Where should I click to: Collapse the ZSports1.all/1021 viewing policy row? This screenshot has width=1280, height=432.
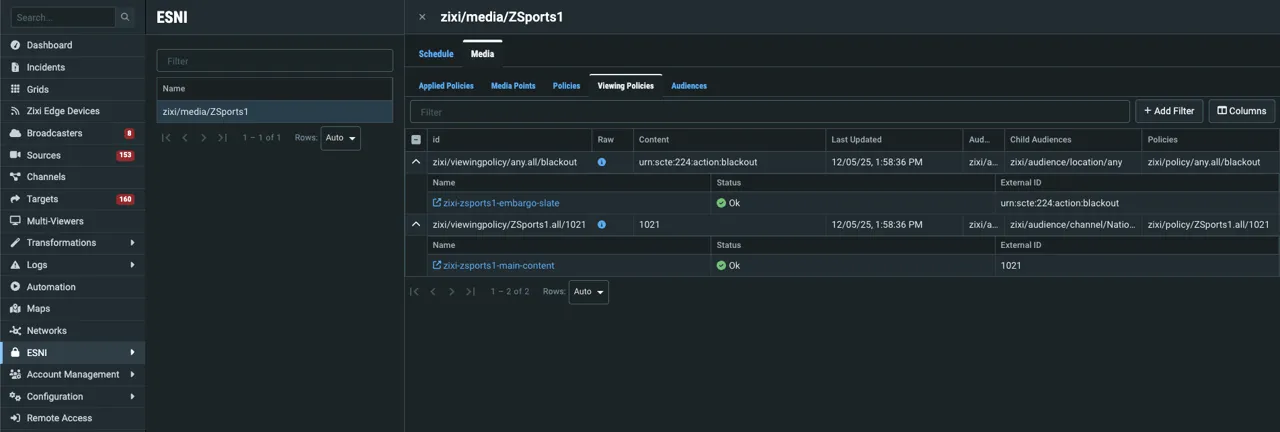(x=416, y=225)
